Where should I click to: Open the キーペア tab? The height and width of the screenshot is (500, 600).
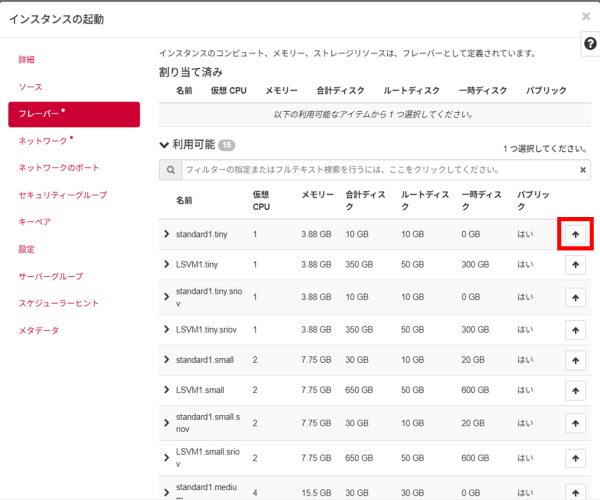34,222
